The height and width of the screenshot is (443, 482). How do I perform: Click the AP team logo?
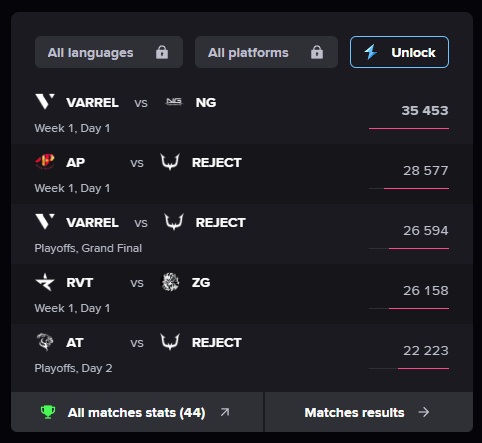pos(45,162)
